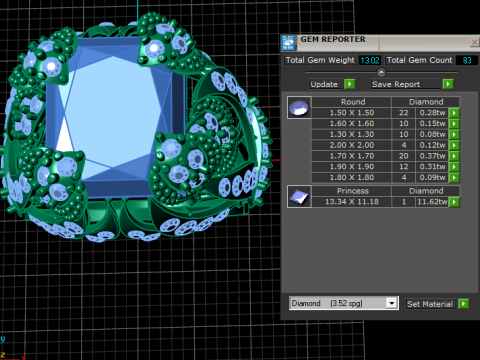480x360 pixels.
Task: Open the Diamond material dropdown
Action: tap(392, 303)
